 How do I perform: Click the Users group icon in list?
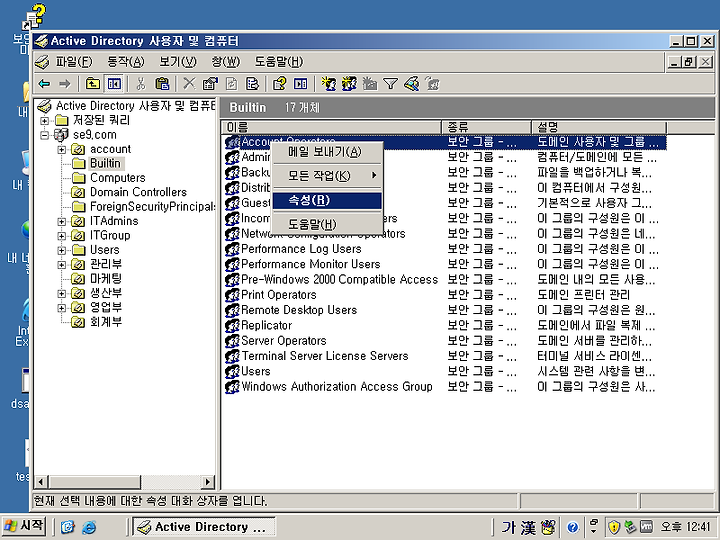click(x=232, y=371)
